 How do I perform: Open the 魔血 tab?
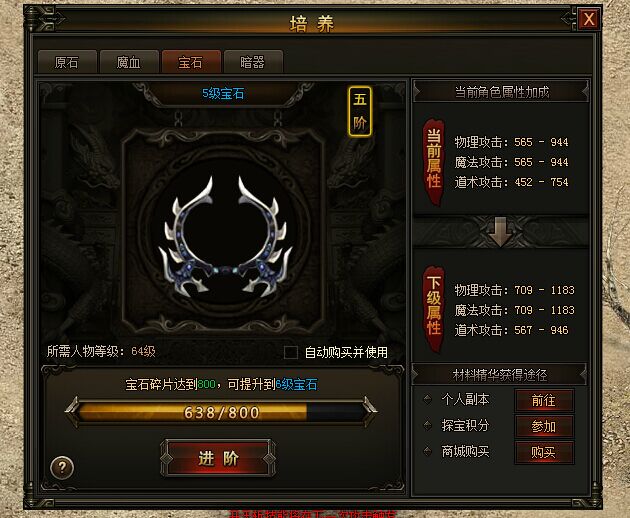(129, 62)
